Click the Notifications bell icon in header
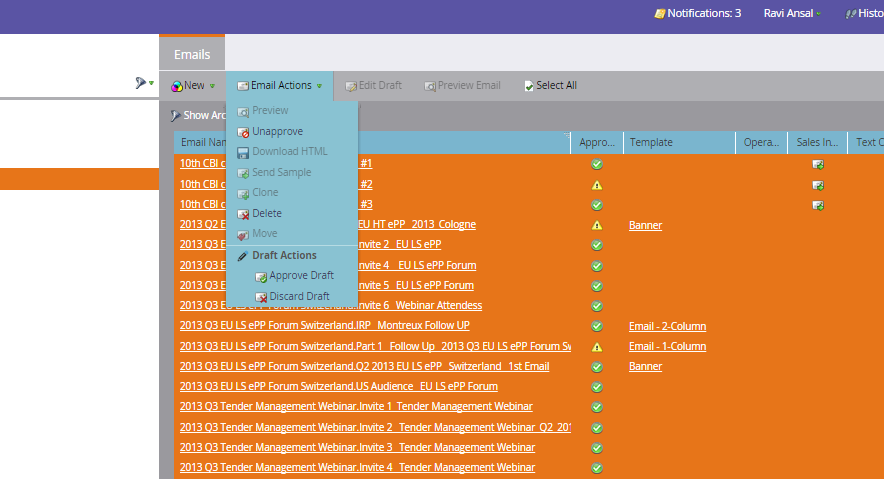Screen dimensions: 884x479 pos(659,14)
